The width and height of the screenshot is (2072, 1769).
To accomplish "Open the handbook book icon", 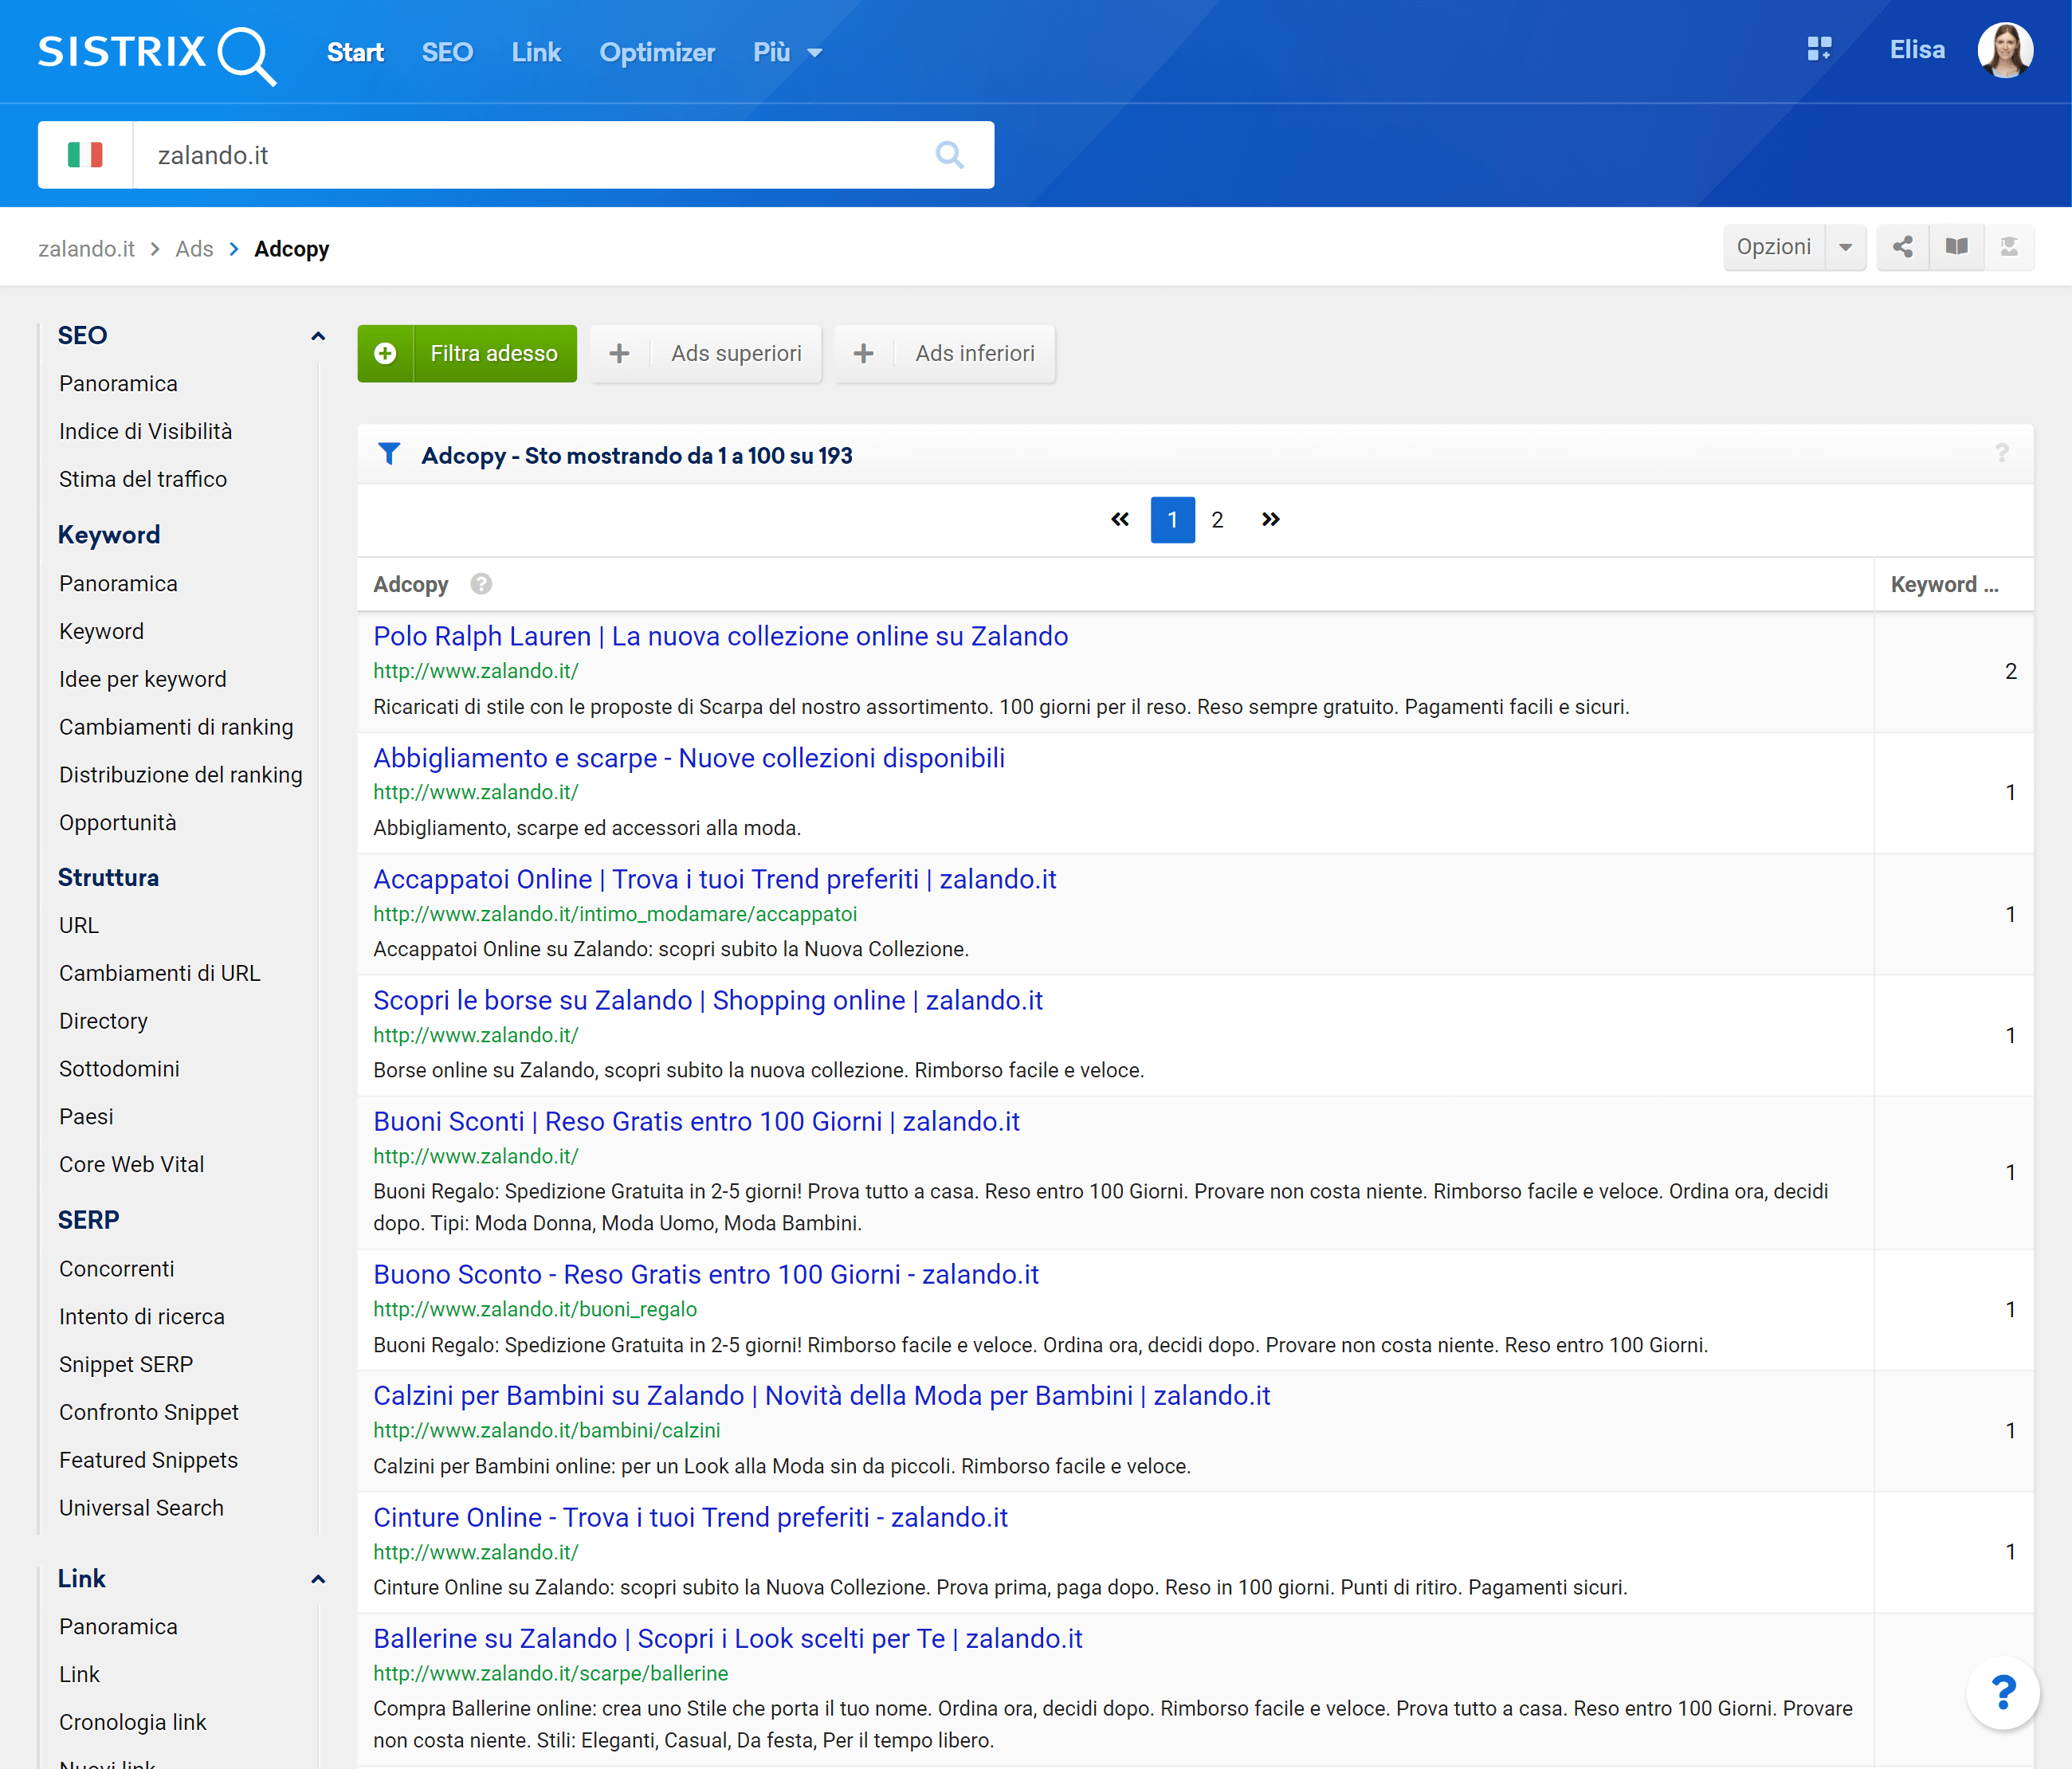I will [1956, 247].
